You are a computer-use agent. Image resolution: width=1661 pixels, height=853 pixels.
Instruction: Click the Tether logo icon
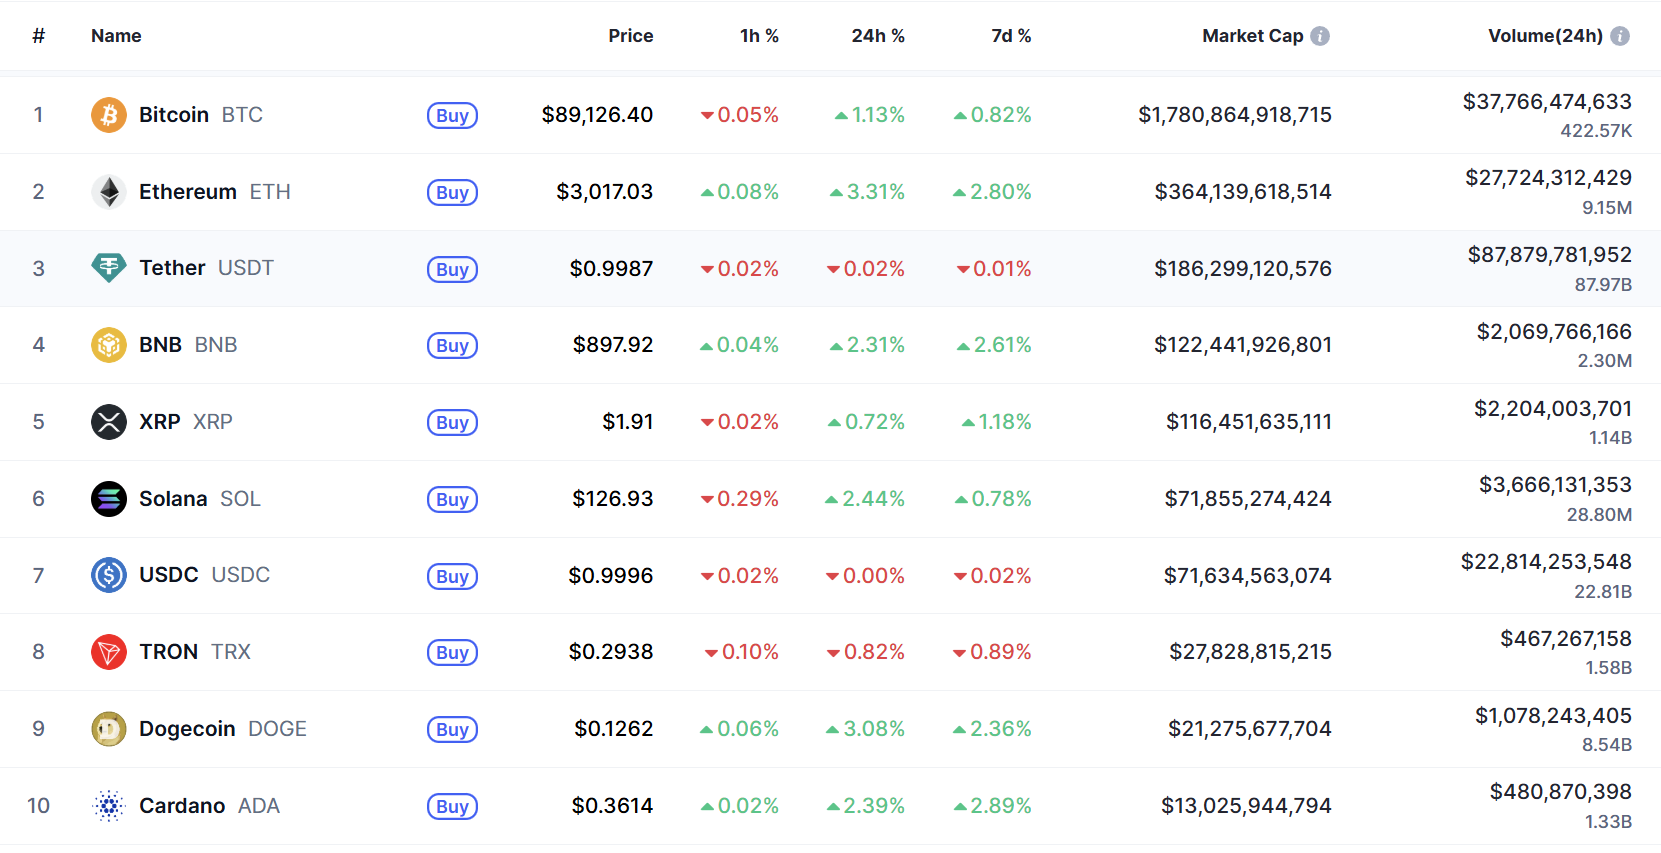click(x=108, y=268)
